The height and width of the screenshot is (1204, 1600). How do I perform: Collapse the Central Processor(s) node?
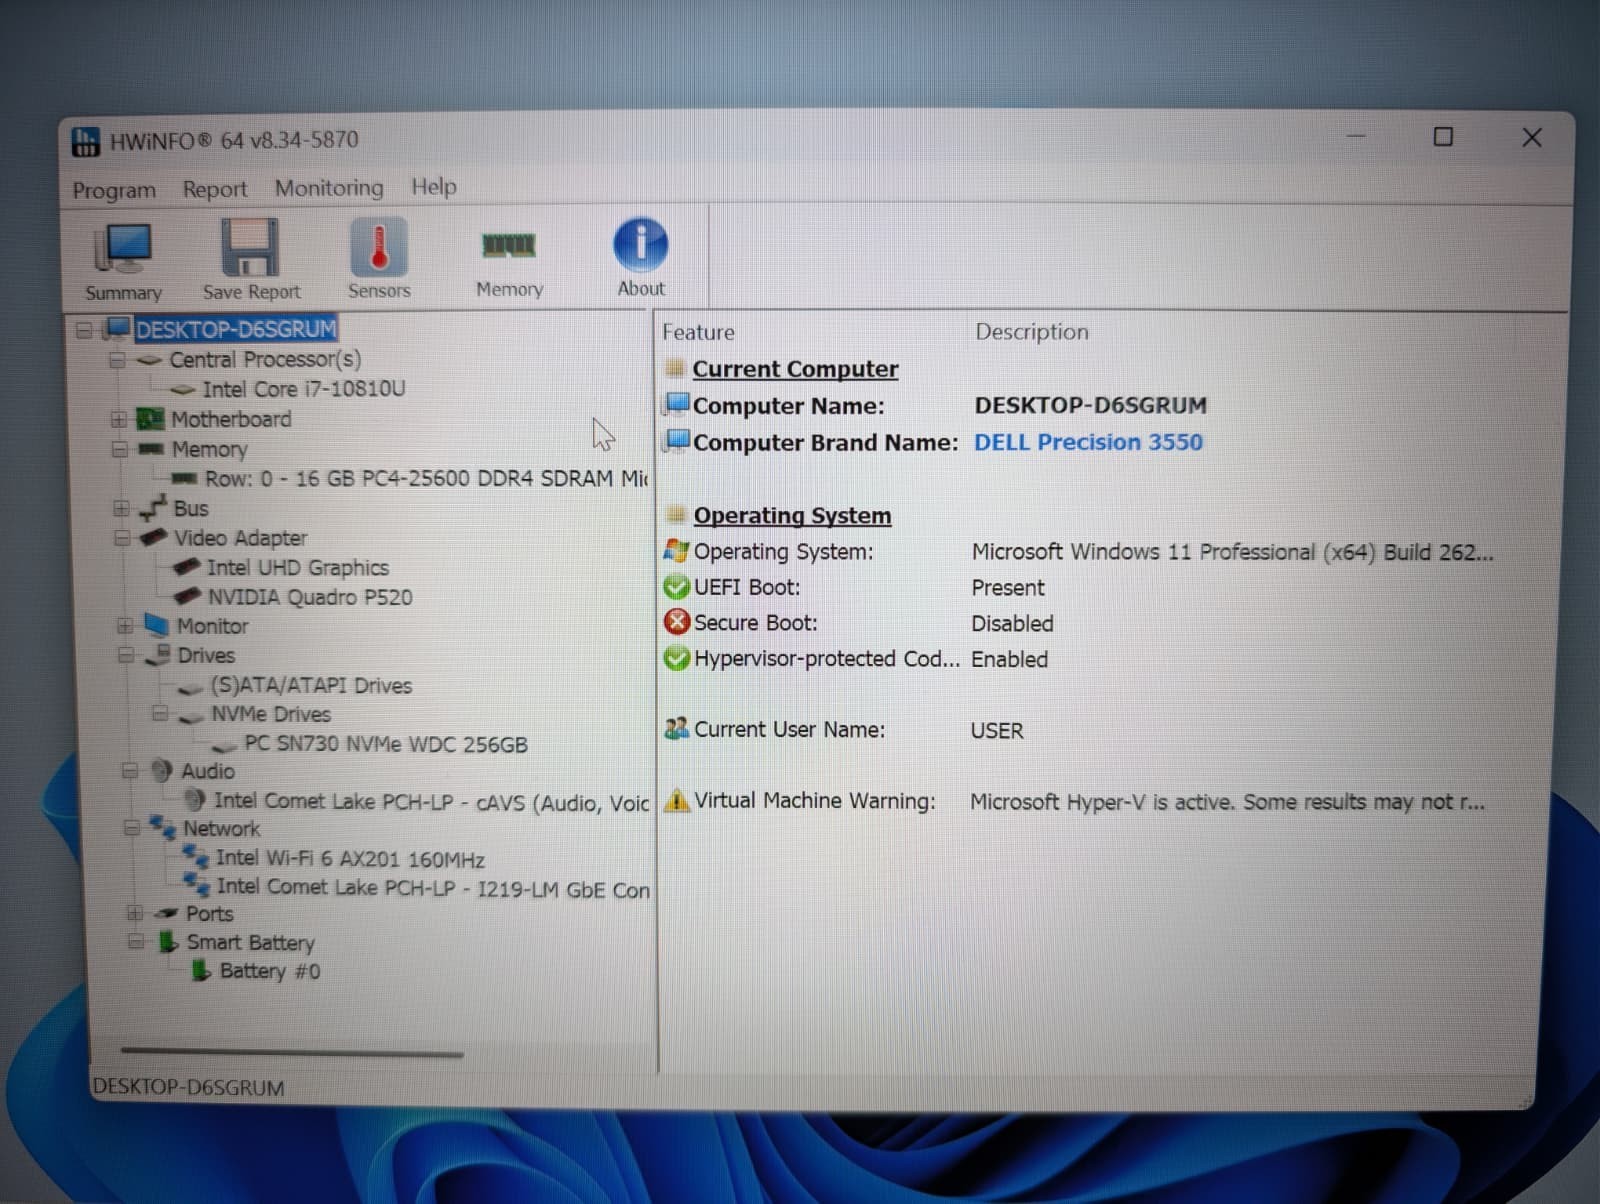pos(117,359)
